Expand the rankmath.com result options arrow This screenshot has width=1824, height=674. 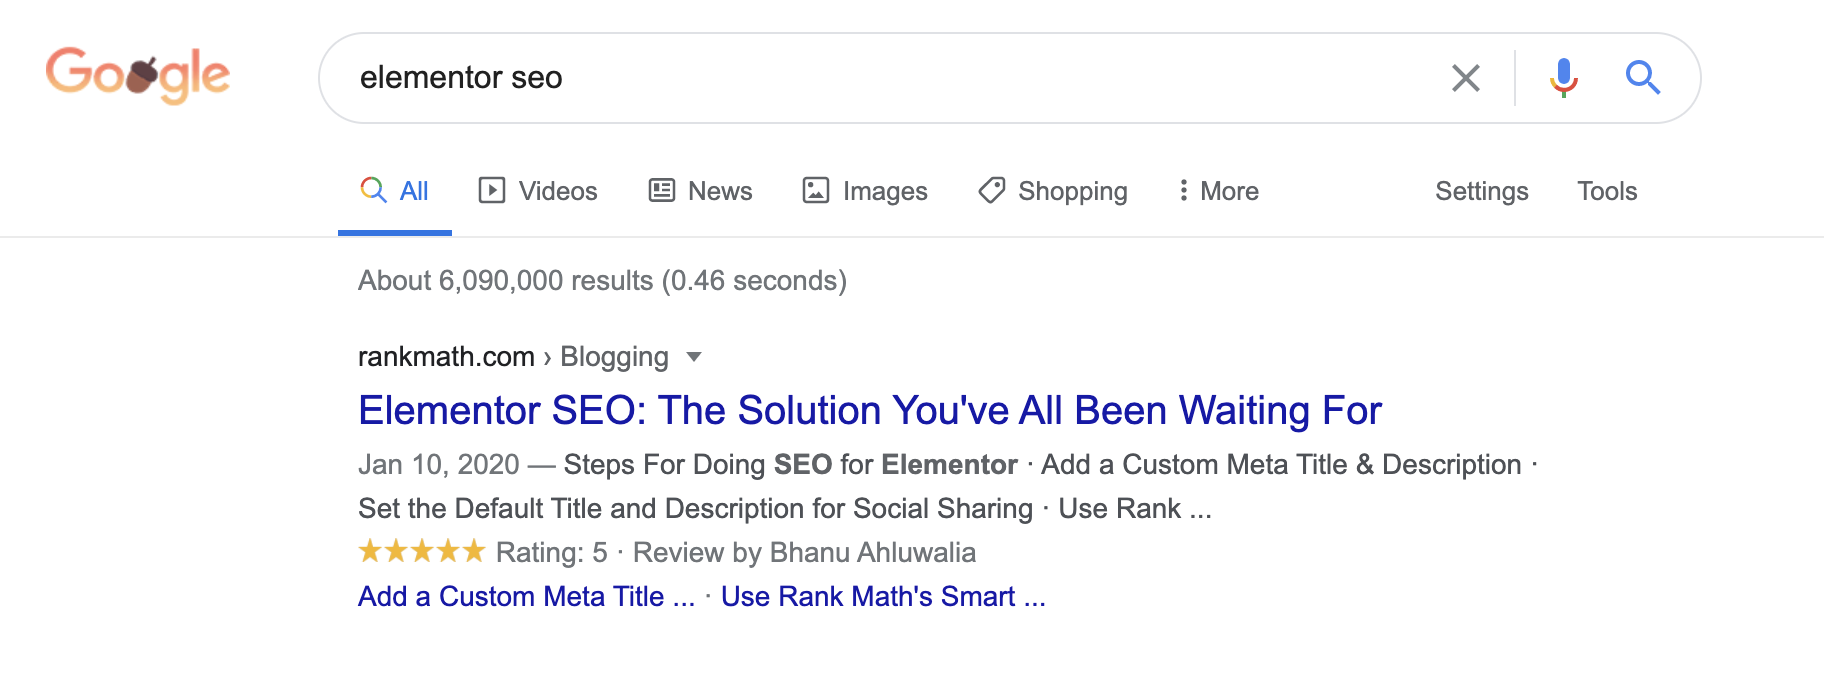click(x=694, y=357)
